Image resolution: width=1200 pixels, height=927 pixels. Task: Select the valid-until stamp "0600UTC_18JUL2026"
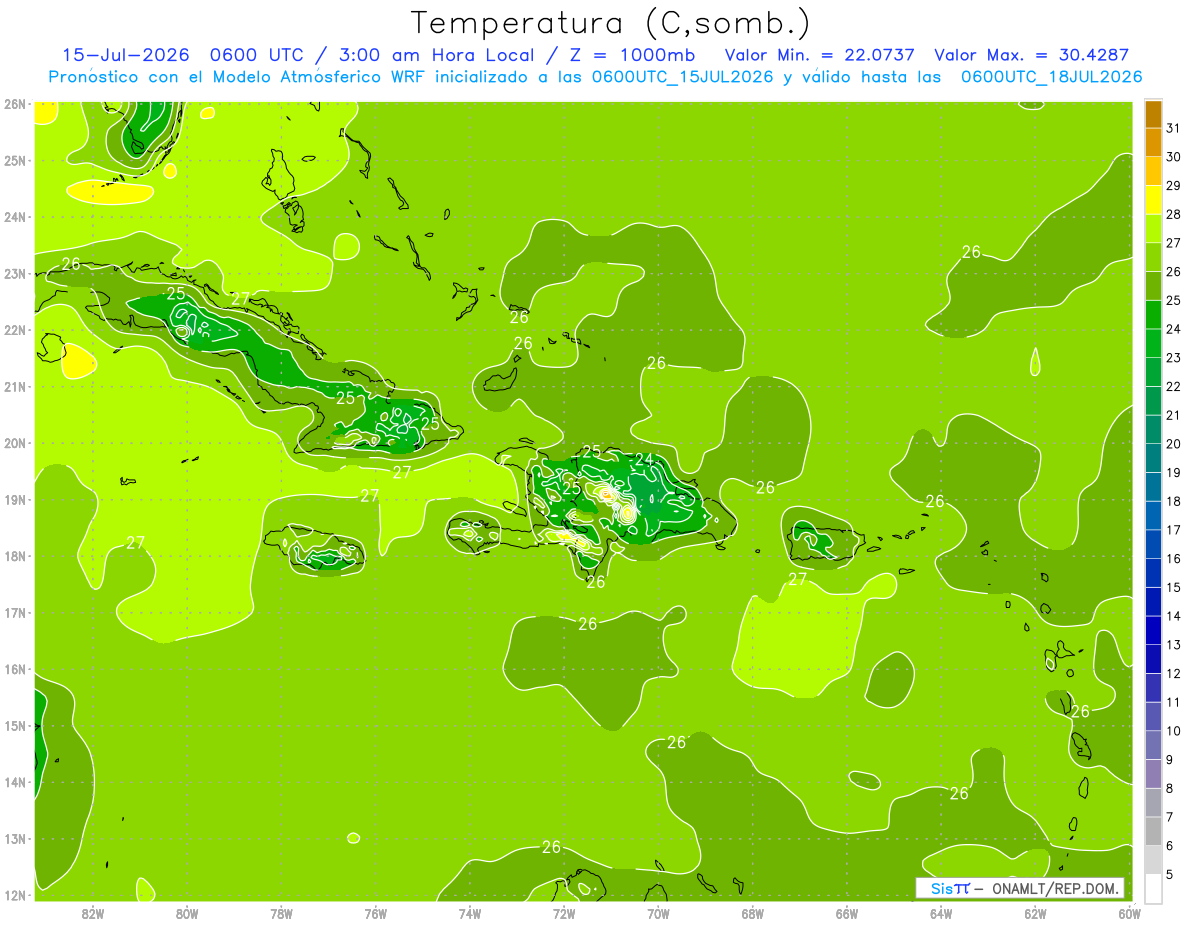click(x=1051, y=77)
